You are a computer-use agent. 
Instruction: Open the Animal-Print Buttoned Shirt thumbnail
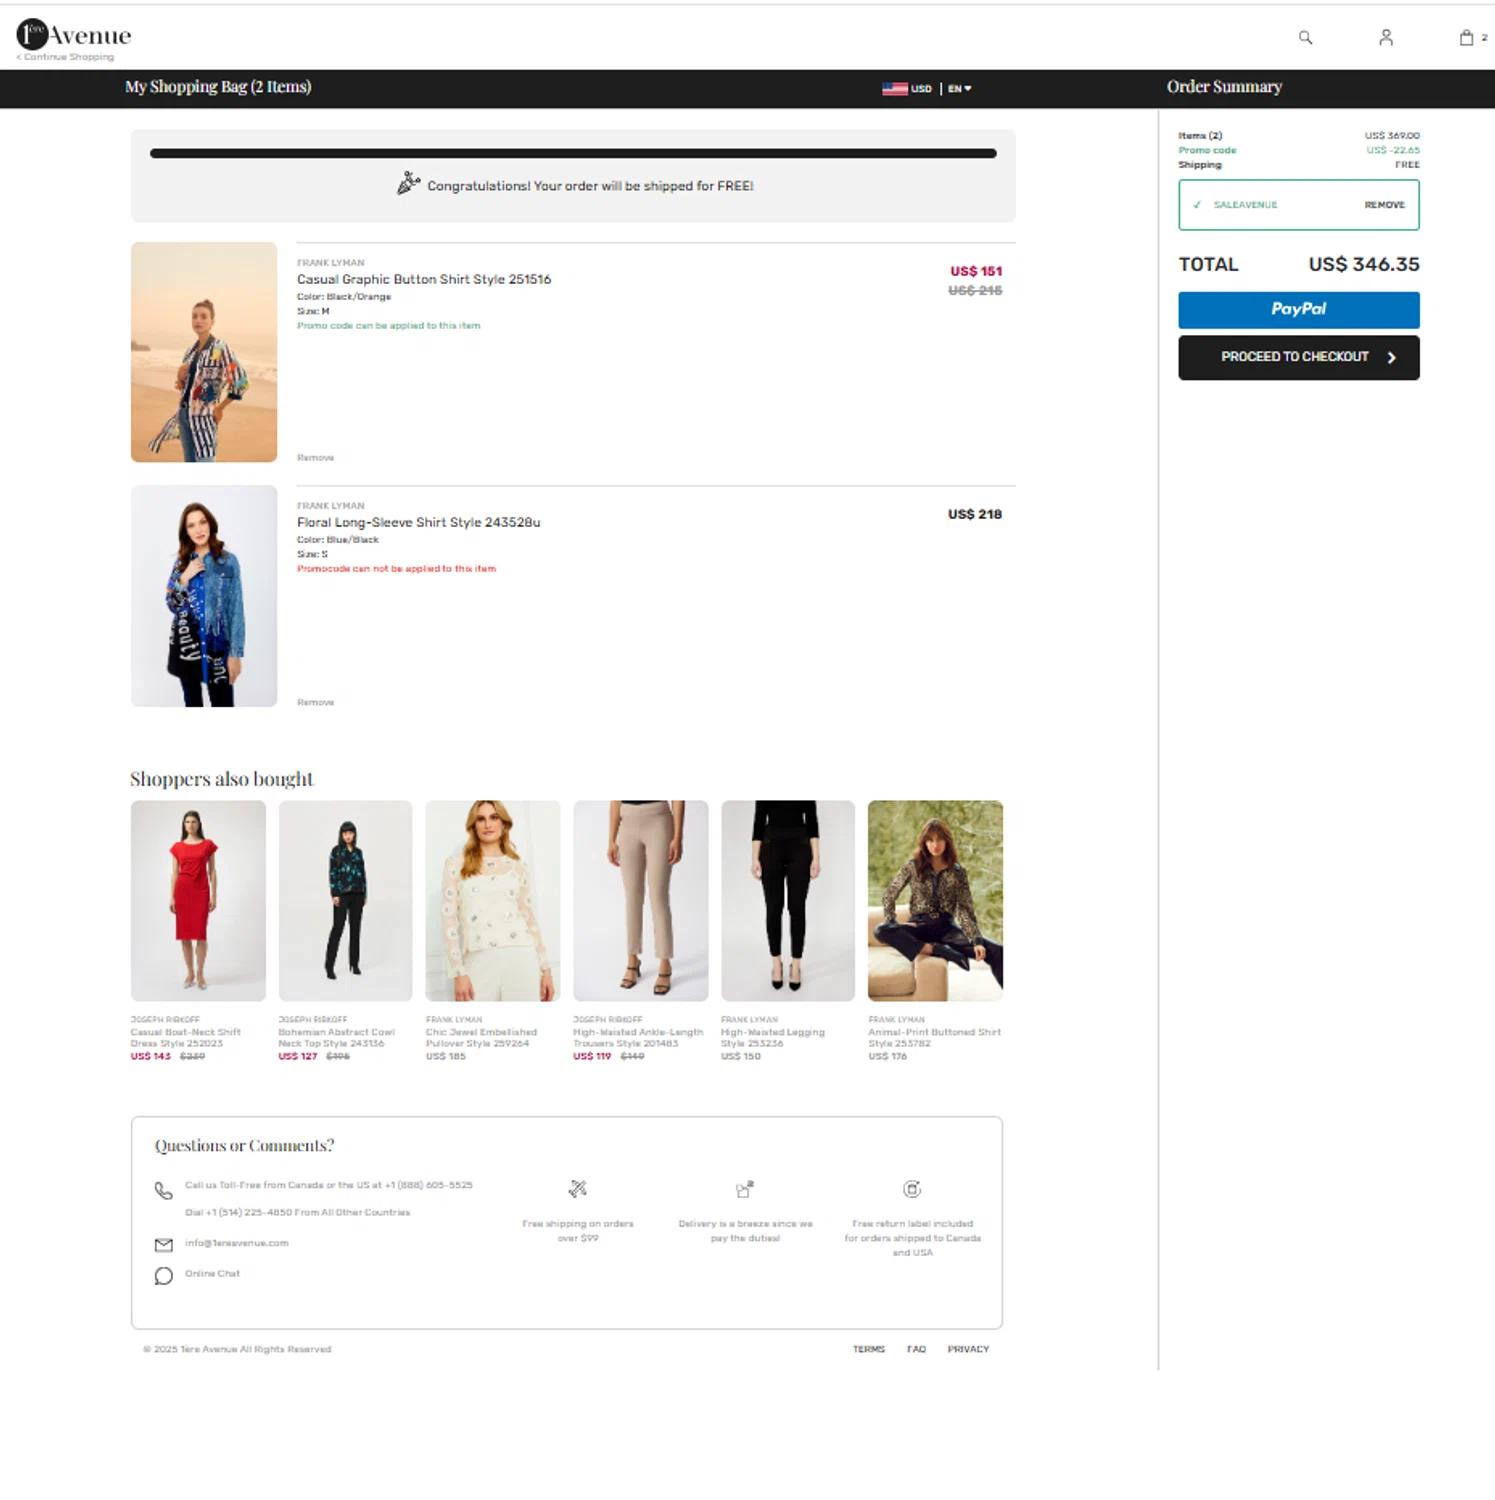coord(935,900)
